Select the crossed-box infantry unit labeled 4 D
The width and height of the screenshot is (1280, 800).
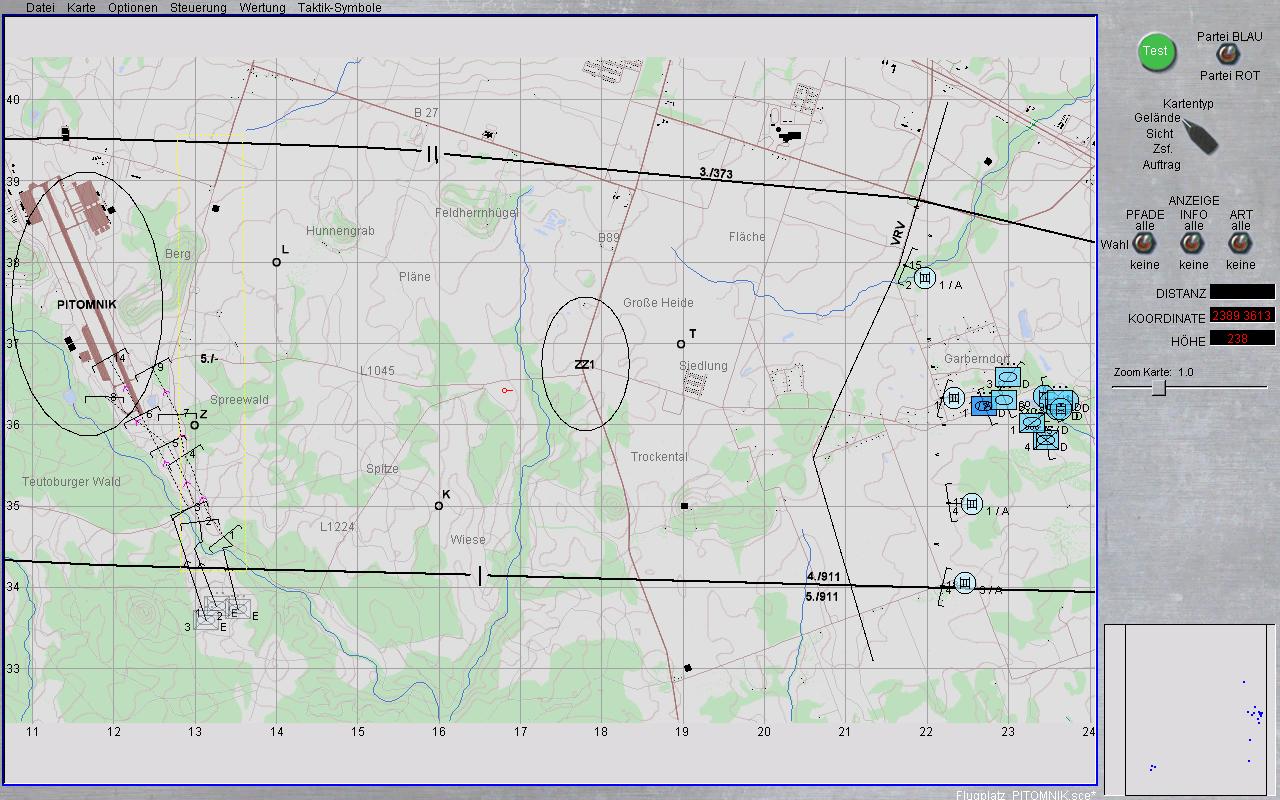[1046, 439]
